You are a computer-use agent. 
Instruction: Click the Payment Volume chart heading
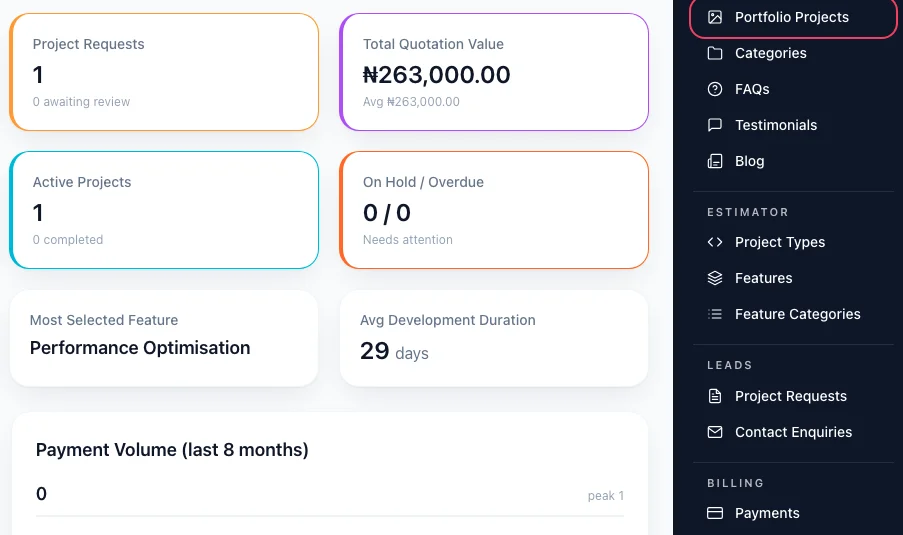pos(172,450)
